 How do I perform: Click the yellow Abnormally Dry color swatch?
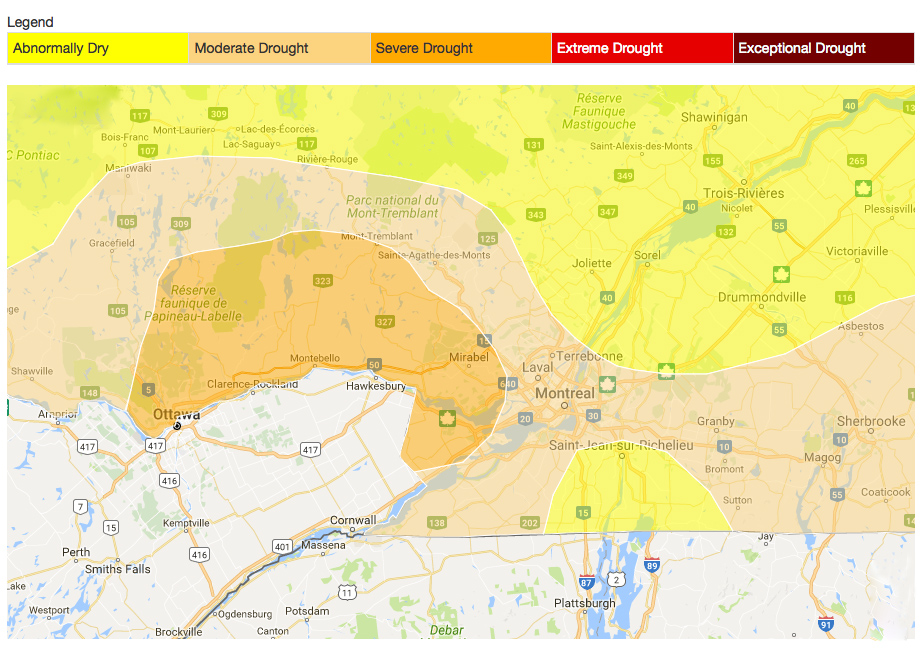point(96,48)
